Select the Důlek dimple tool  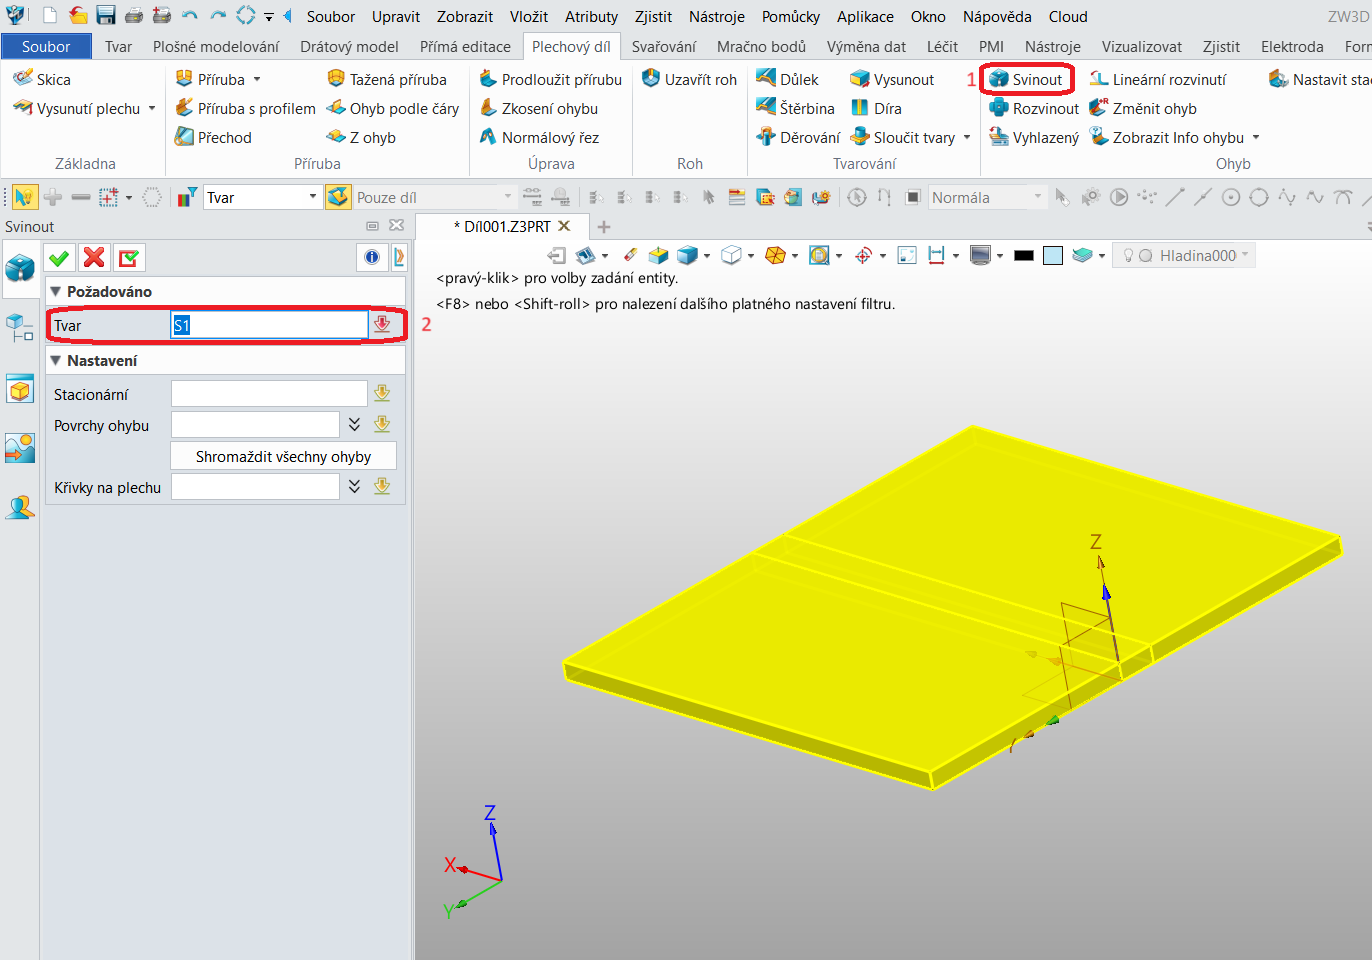[788, 79]
